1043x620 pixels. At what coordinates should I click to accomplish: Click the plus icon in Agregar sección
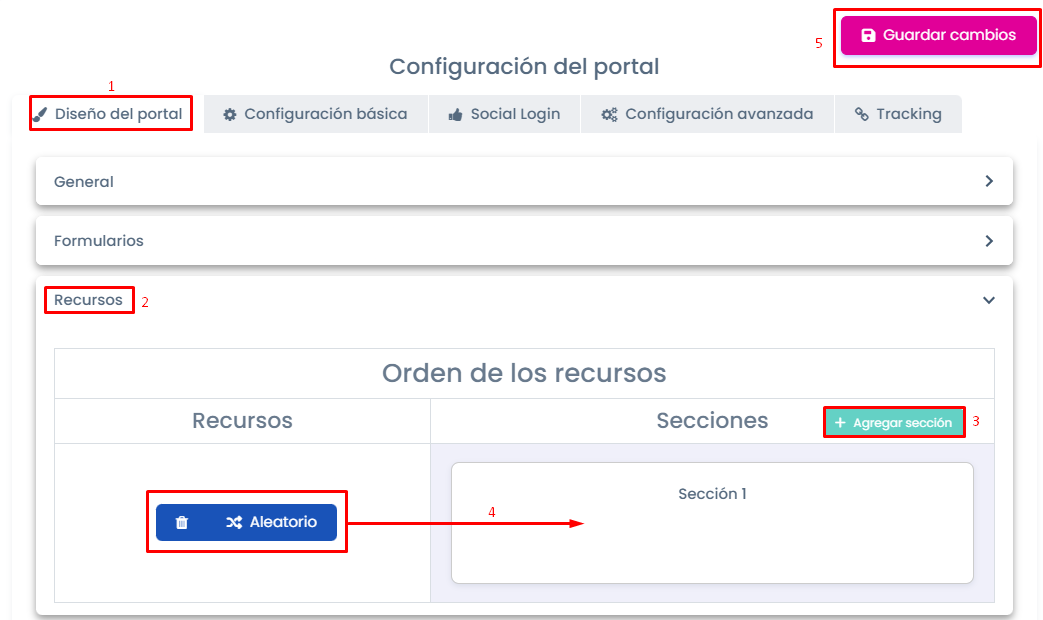tap(840, 423)
